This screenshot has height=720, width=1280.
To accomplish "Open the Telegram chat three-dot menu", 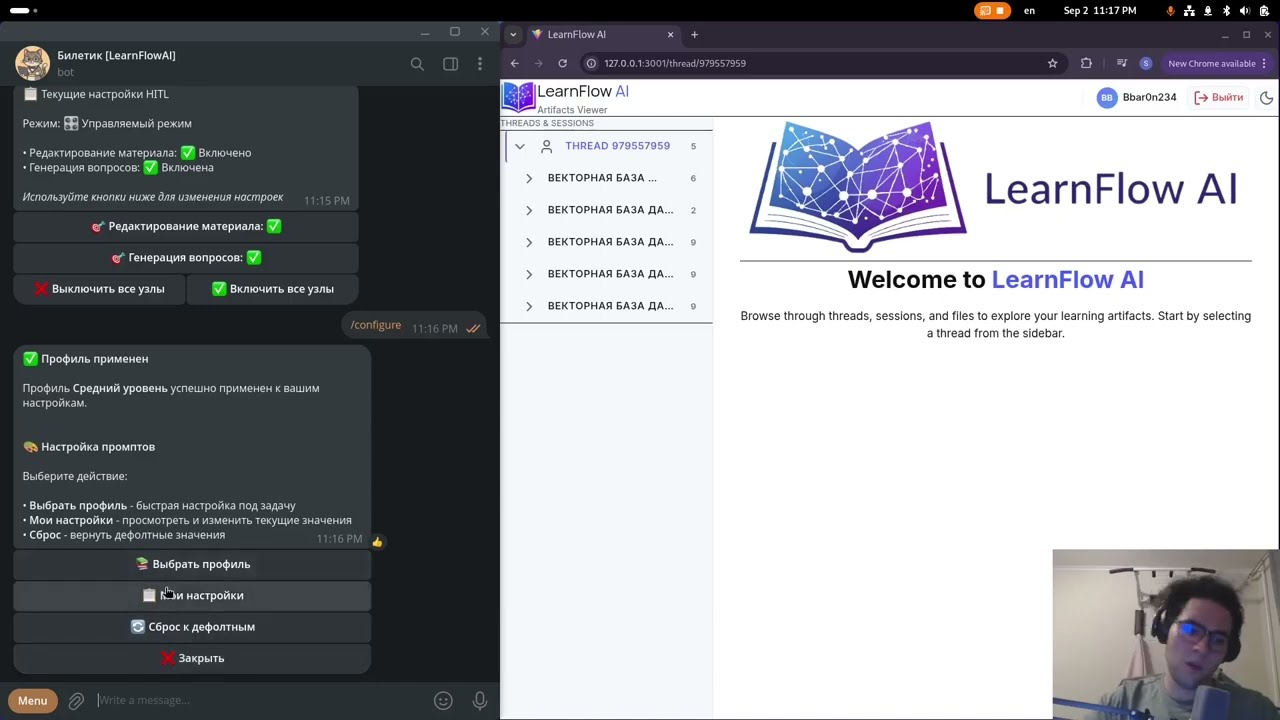I will 480,64.
